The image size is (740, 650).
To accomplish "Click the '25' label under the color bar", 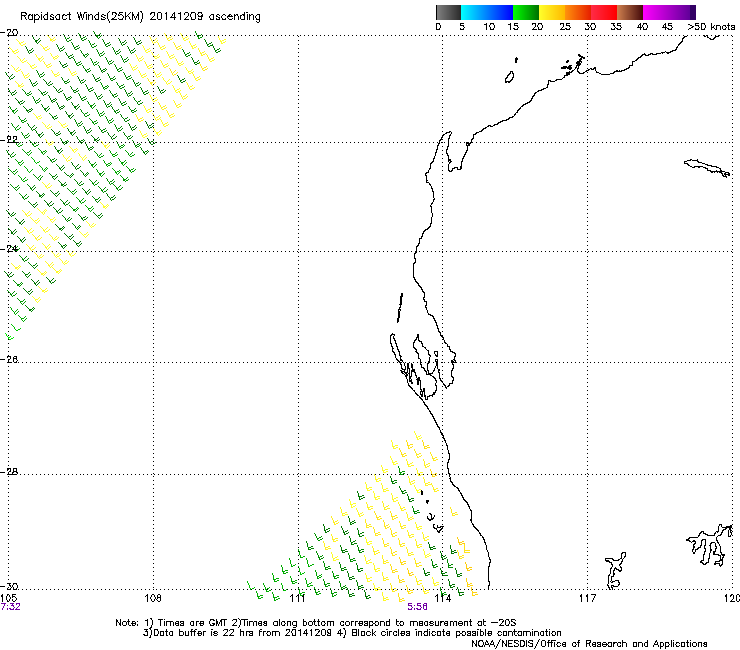I will click(565, 27).
